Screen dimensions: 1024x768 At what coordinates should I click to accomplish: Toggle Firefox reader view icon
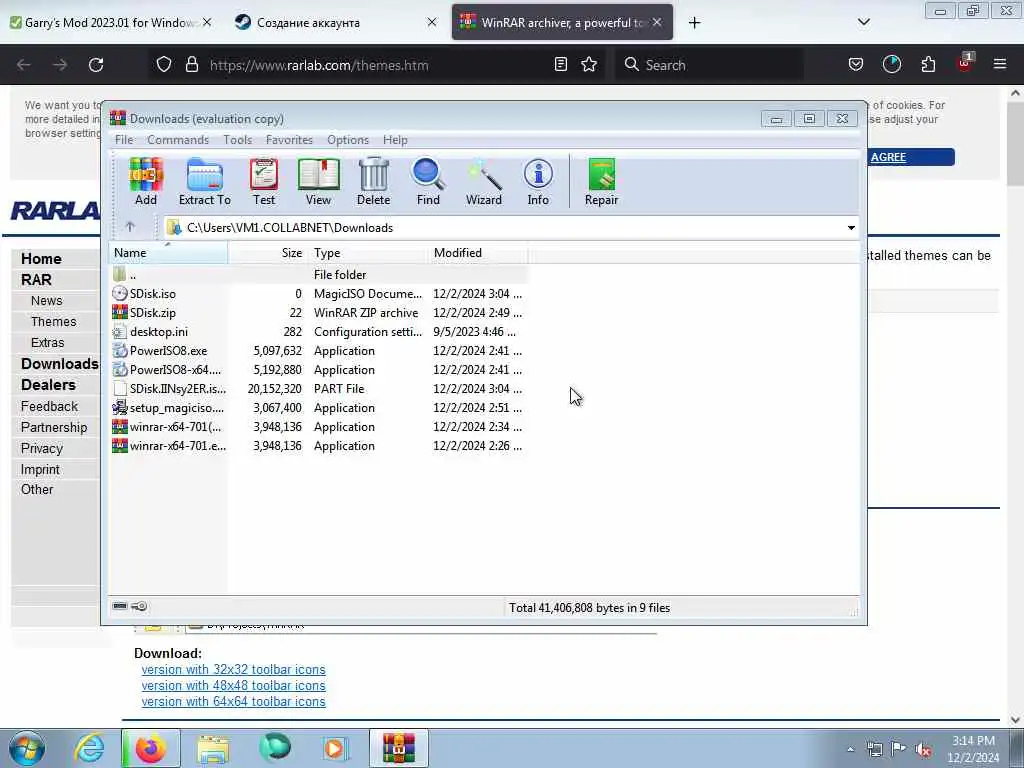[560, 65]
